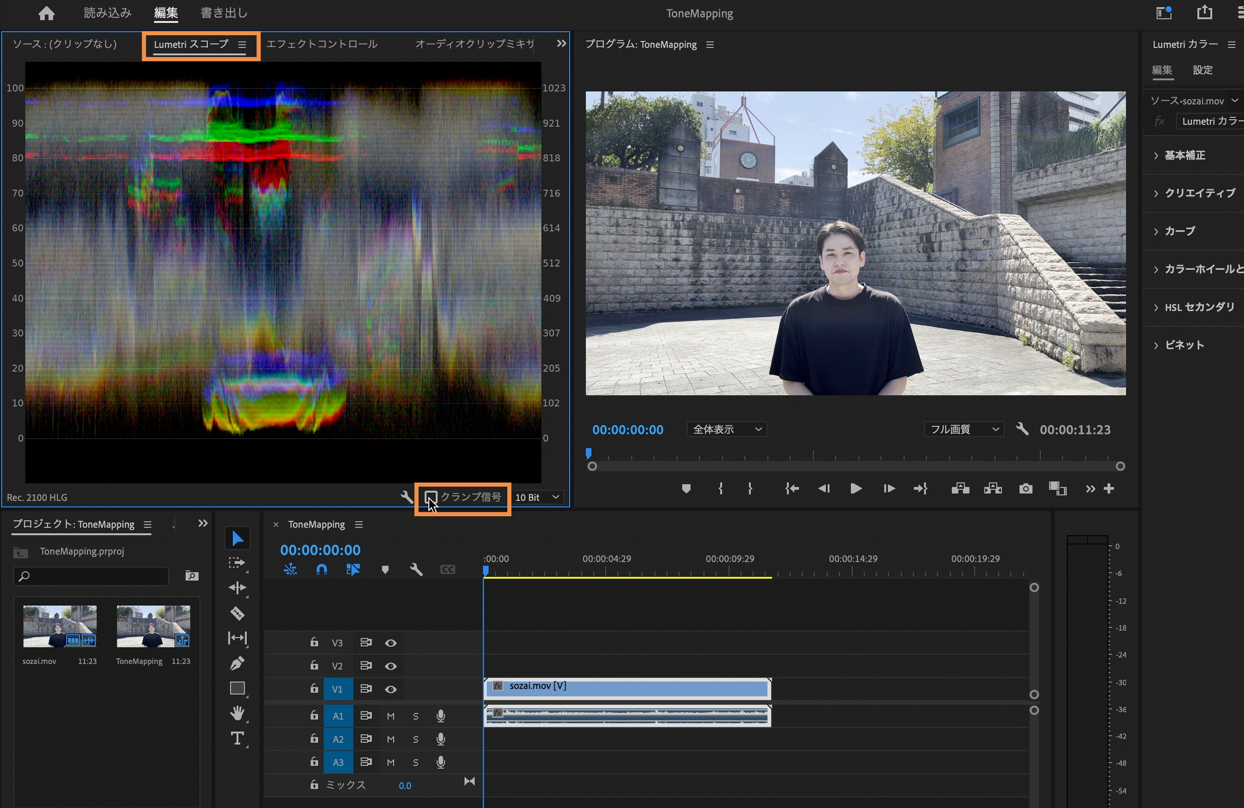The width and height of the screenshot is (1244, 808).
Task: Click the Export Frame camera icon
Action: pos(1026,489)
